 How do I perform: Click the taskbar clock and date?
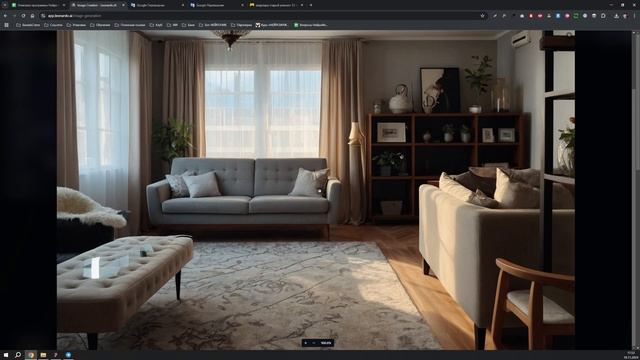click(x=631, y=355)
